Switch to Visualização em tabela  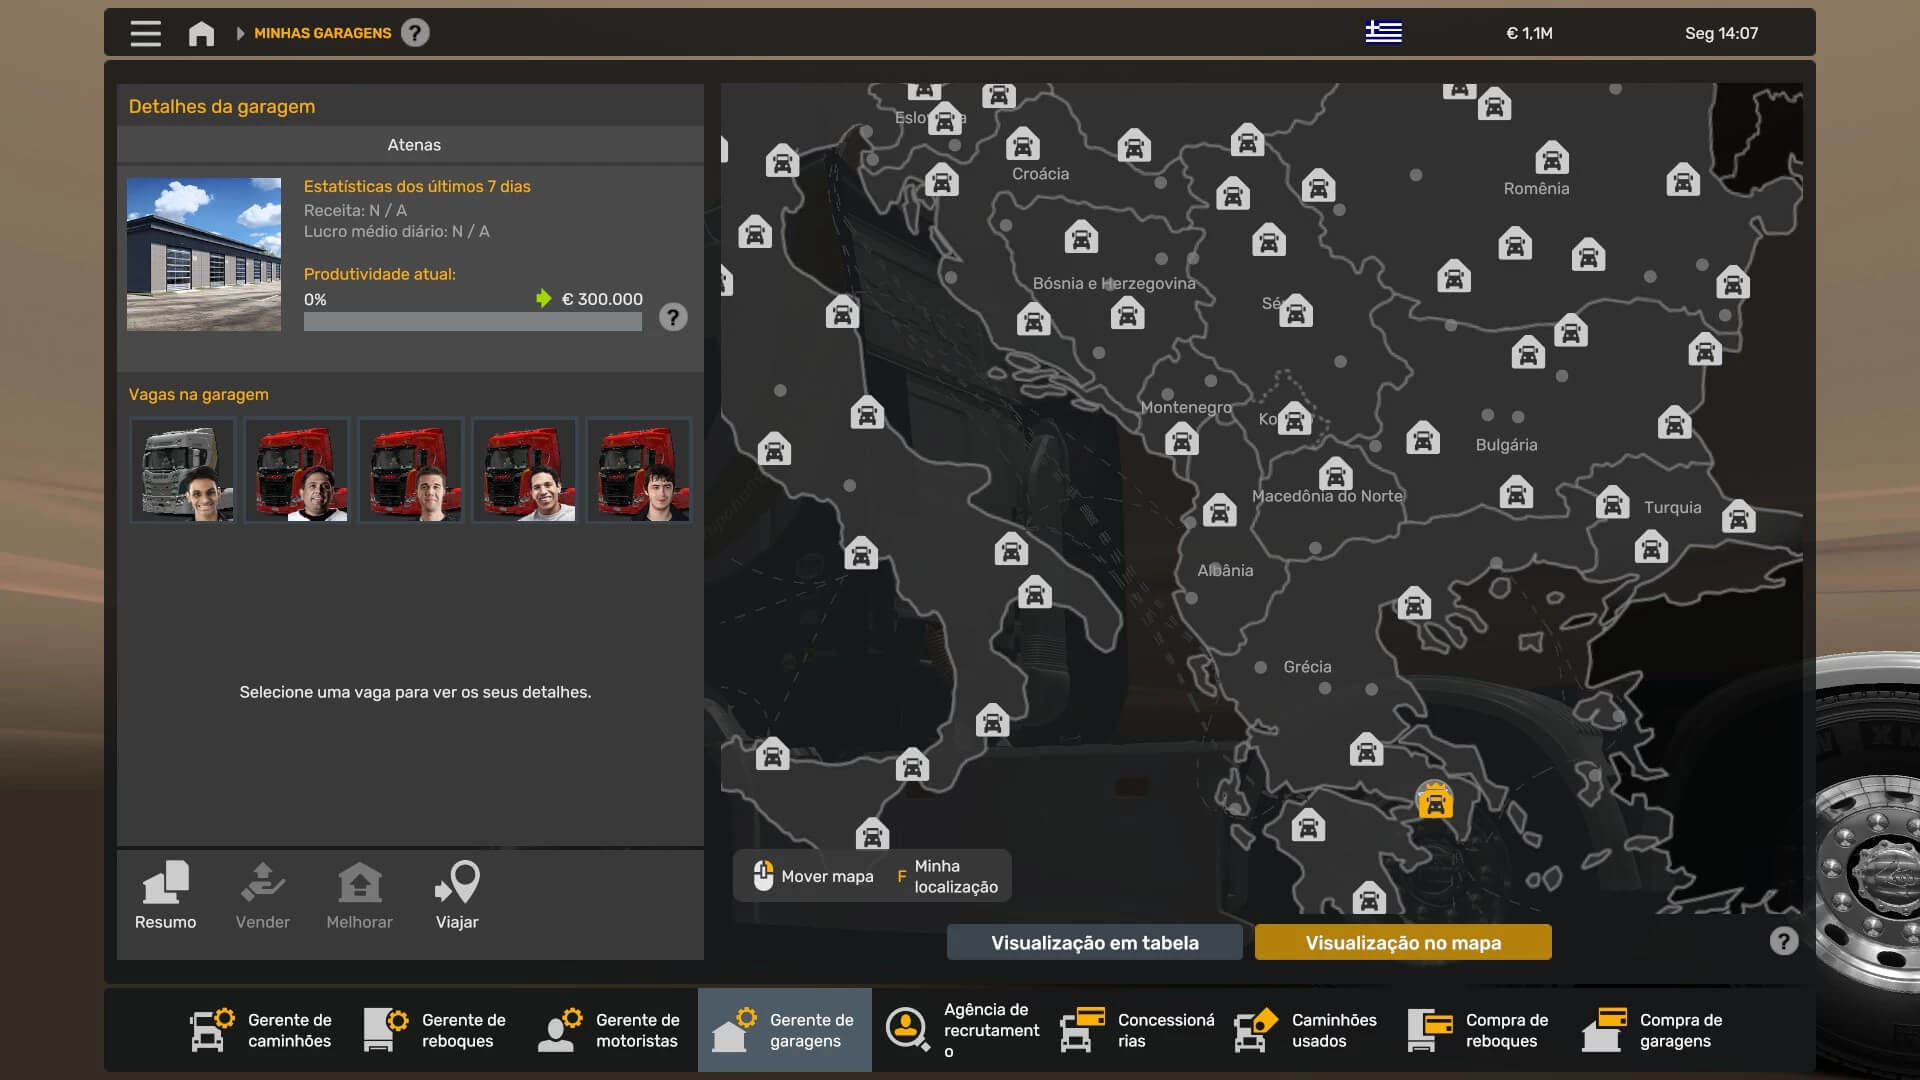coord(1094,942)
